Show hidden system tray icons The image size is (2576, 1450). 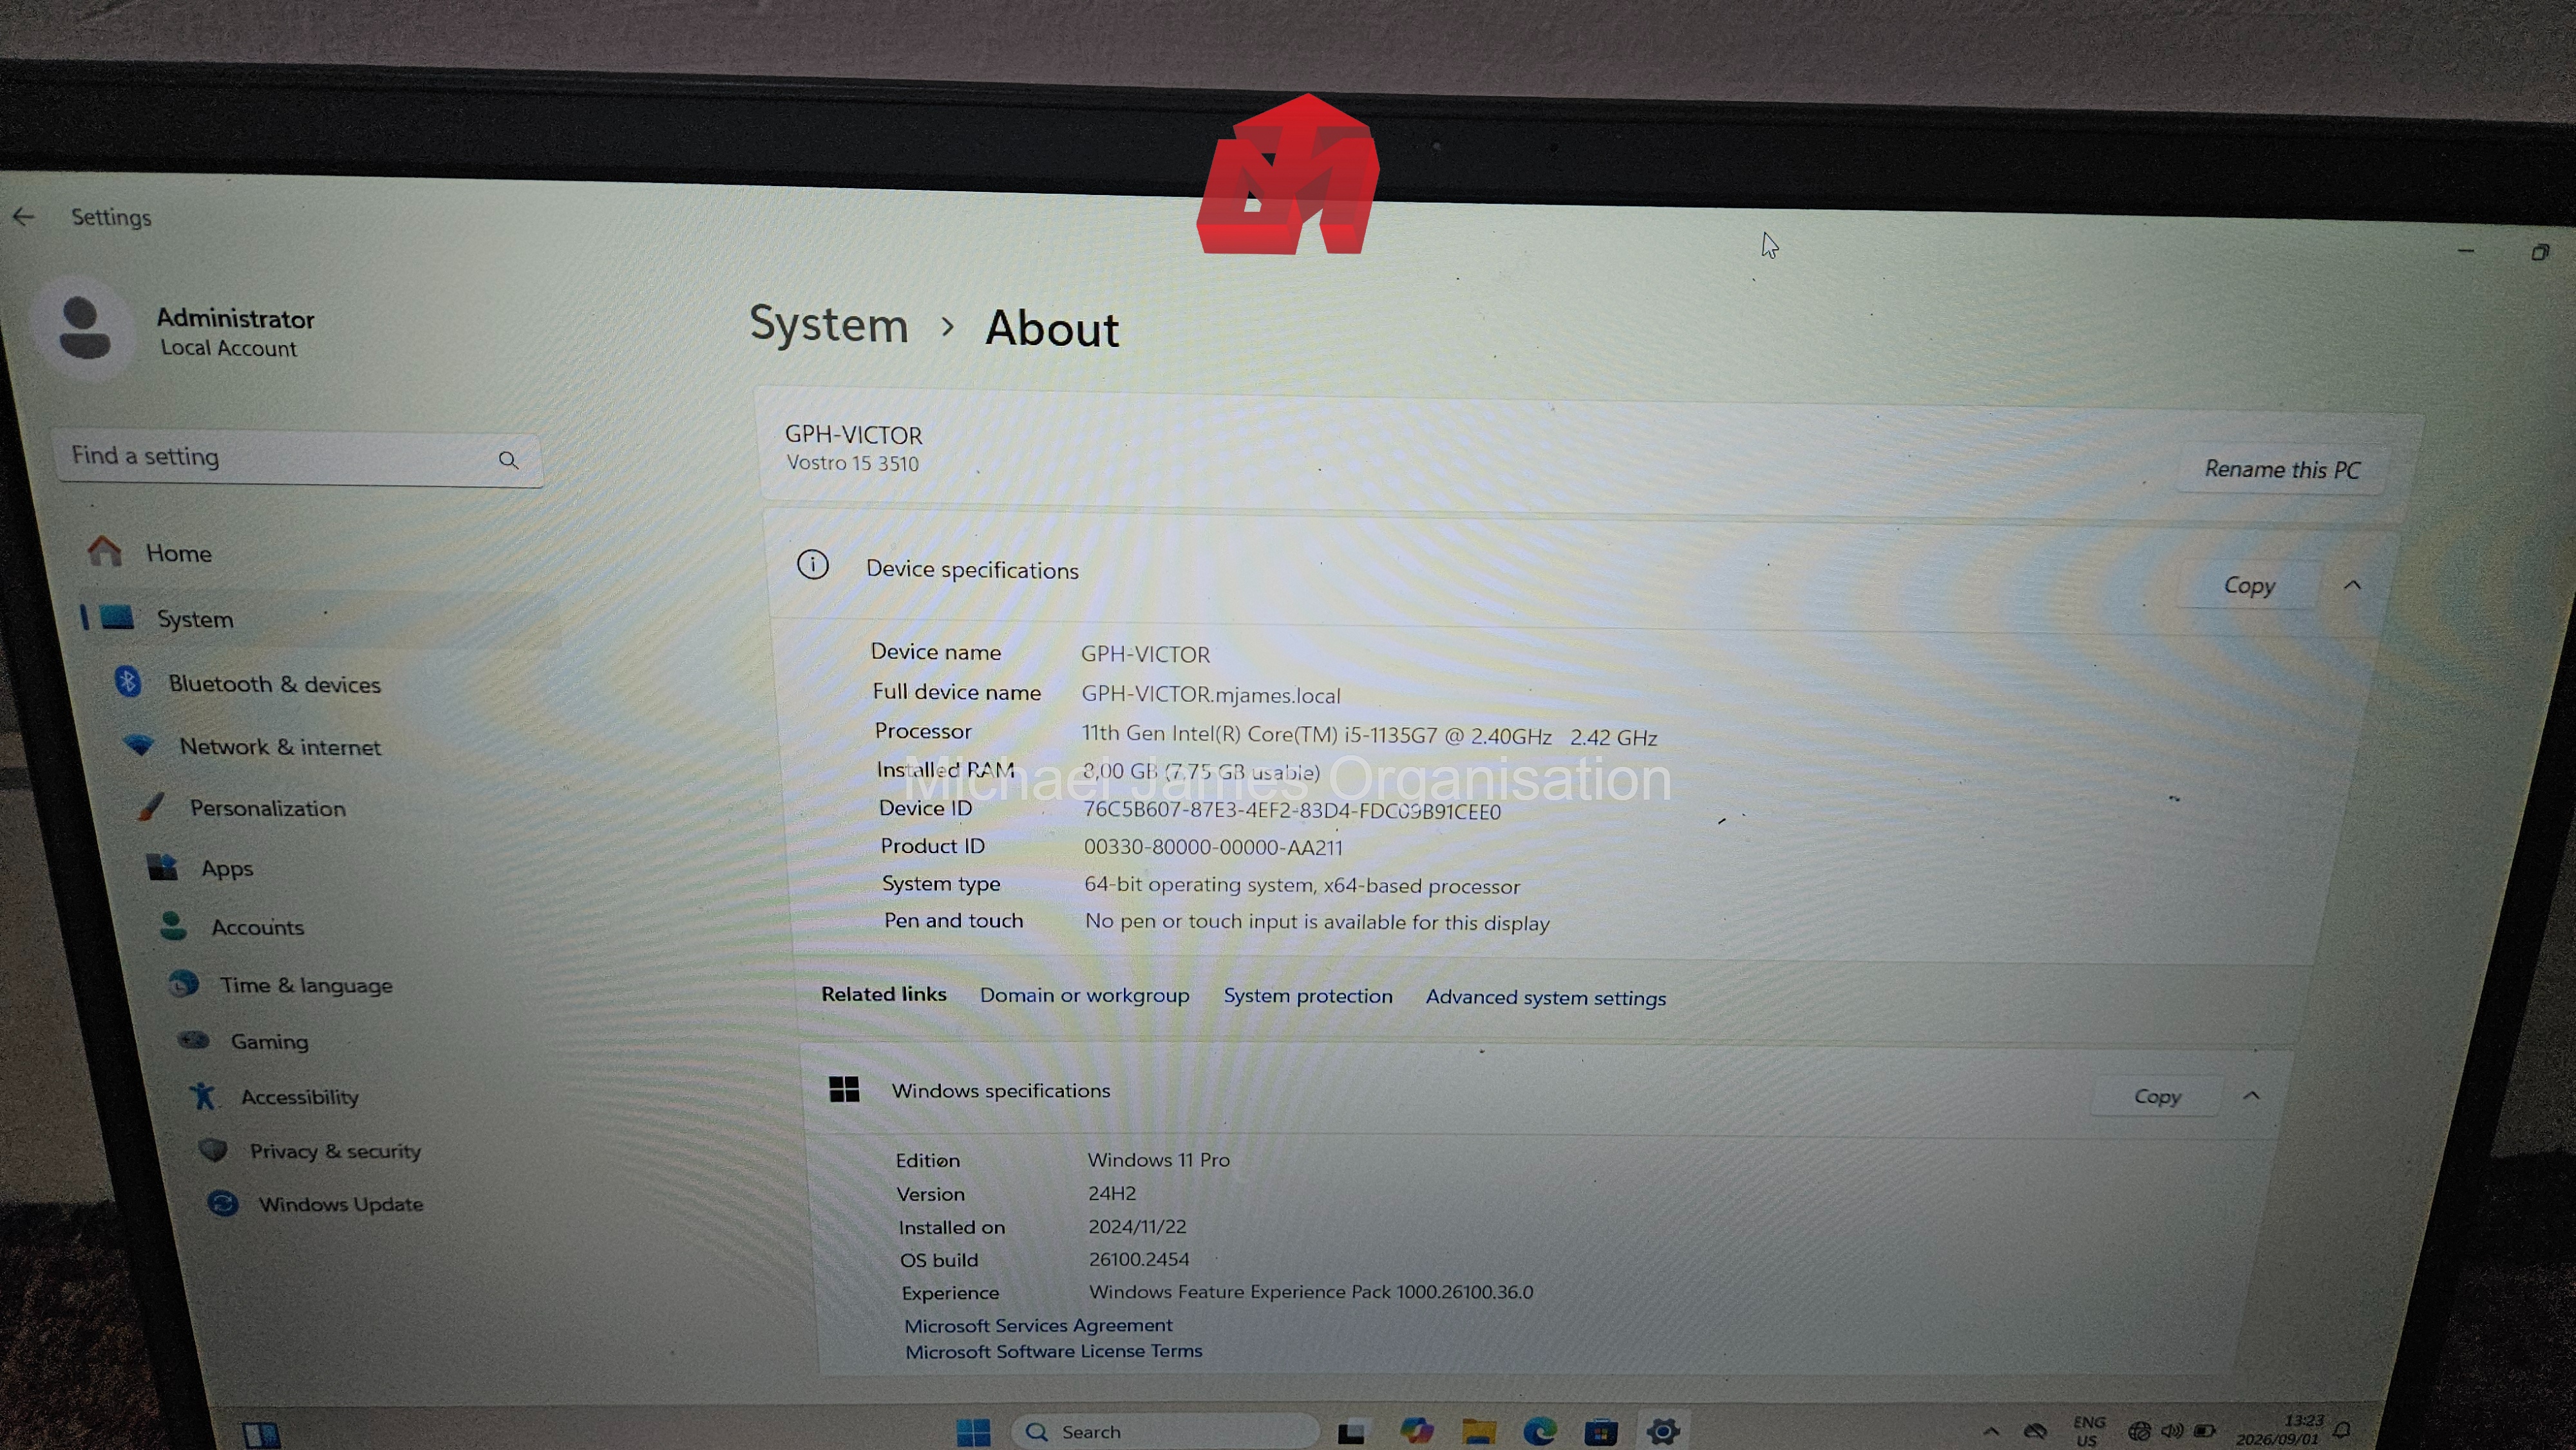(x=1991, y=1432)
